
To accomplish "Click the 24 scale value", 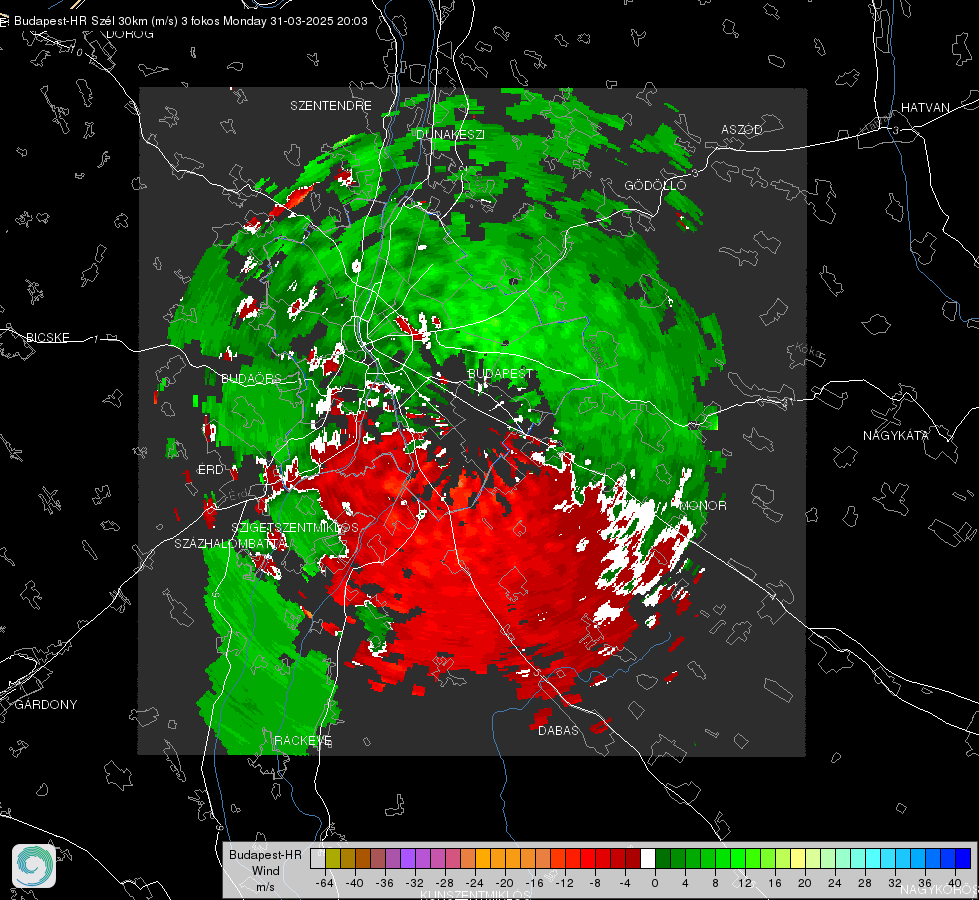I will click(x=835, y=883).
